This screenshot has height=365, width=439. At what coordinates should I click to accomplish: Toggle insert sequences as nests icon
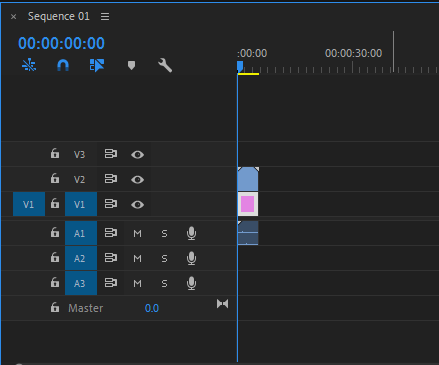pos(29,65)
